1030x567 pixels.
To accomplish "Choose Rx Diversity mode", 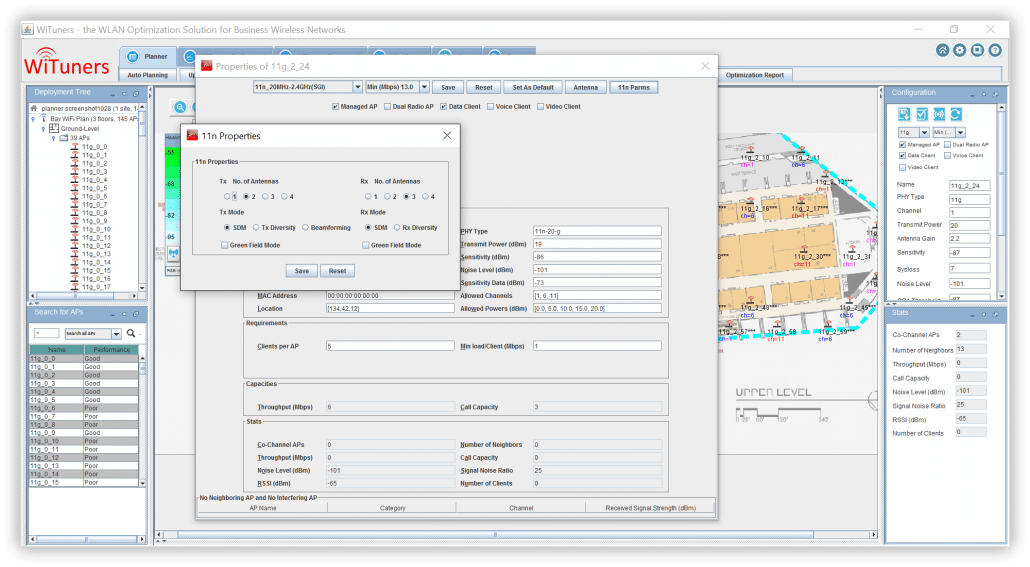I will point(397,227).
